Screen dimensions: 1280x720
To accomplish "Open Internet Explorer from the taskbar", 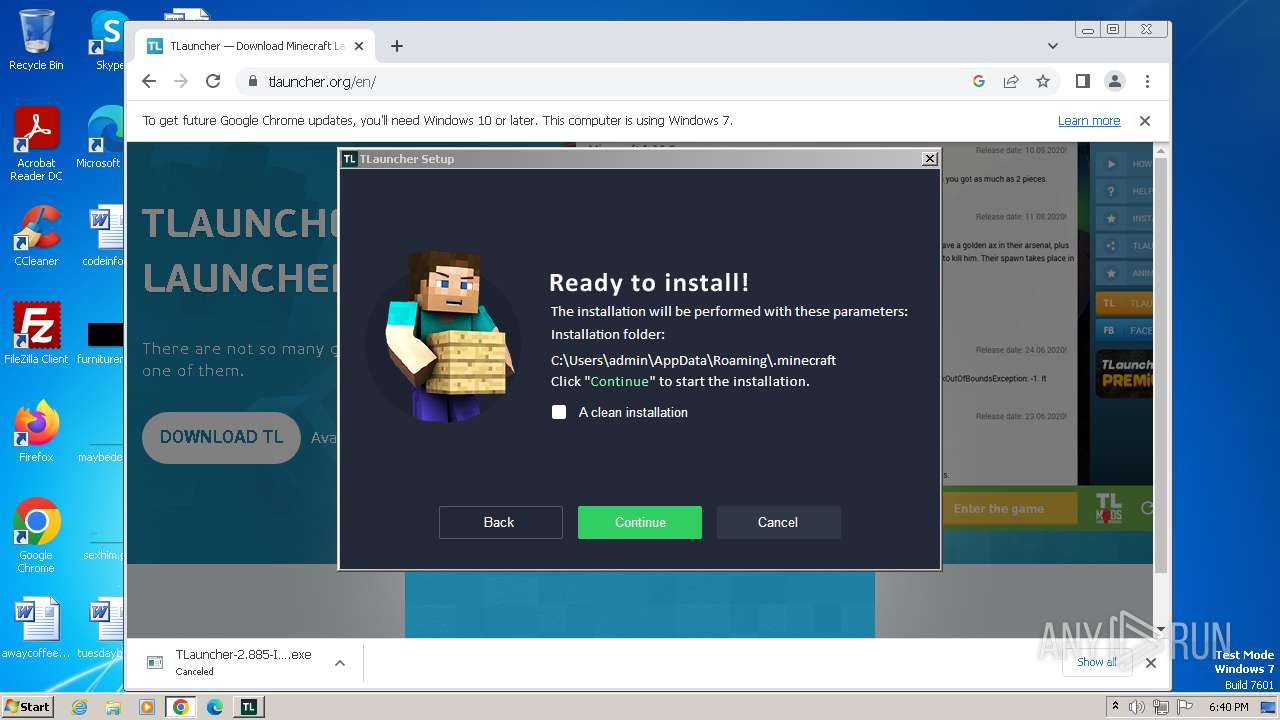I will pyautogui.click(x=80, y=707).
